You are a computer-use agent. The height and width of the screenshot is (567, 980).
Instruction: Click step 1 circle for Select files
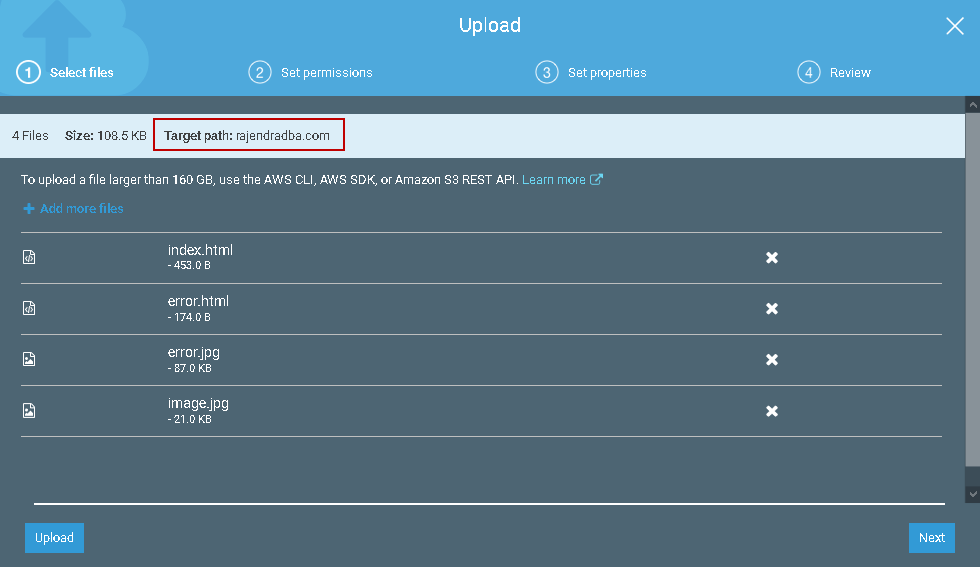[x=28, y=73]
